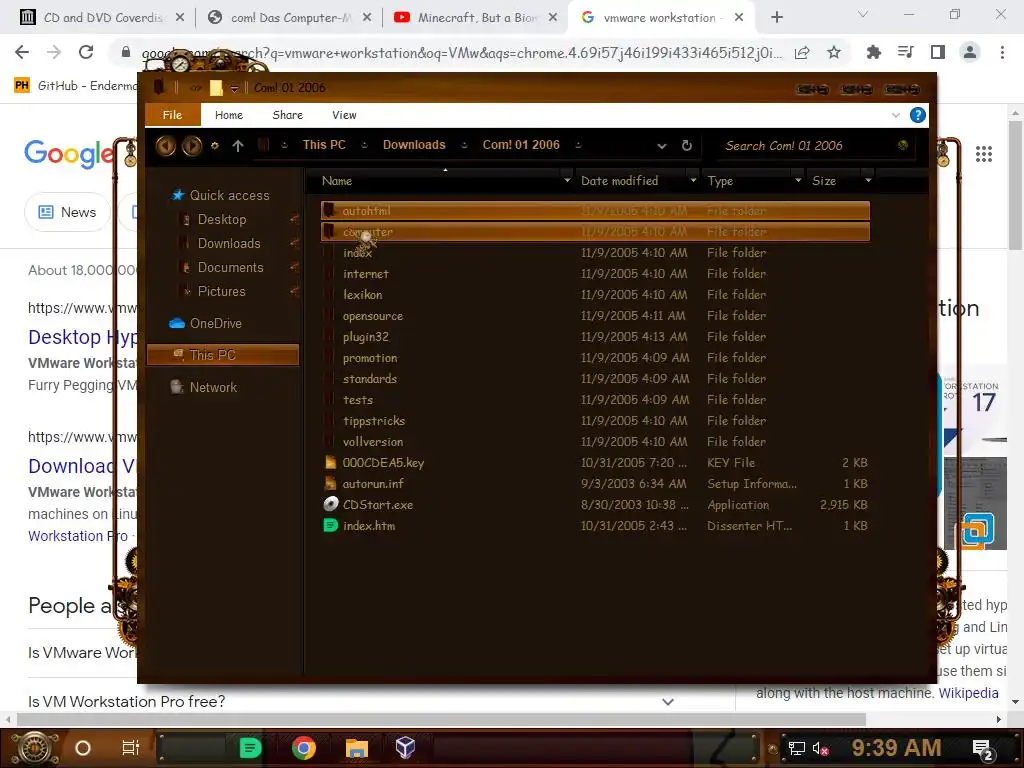Select the CDStart.exe disc icon
Viewport: 1024px width, 768px height.
click(331, 504)
